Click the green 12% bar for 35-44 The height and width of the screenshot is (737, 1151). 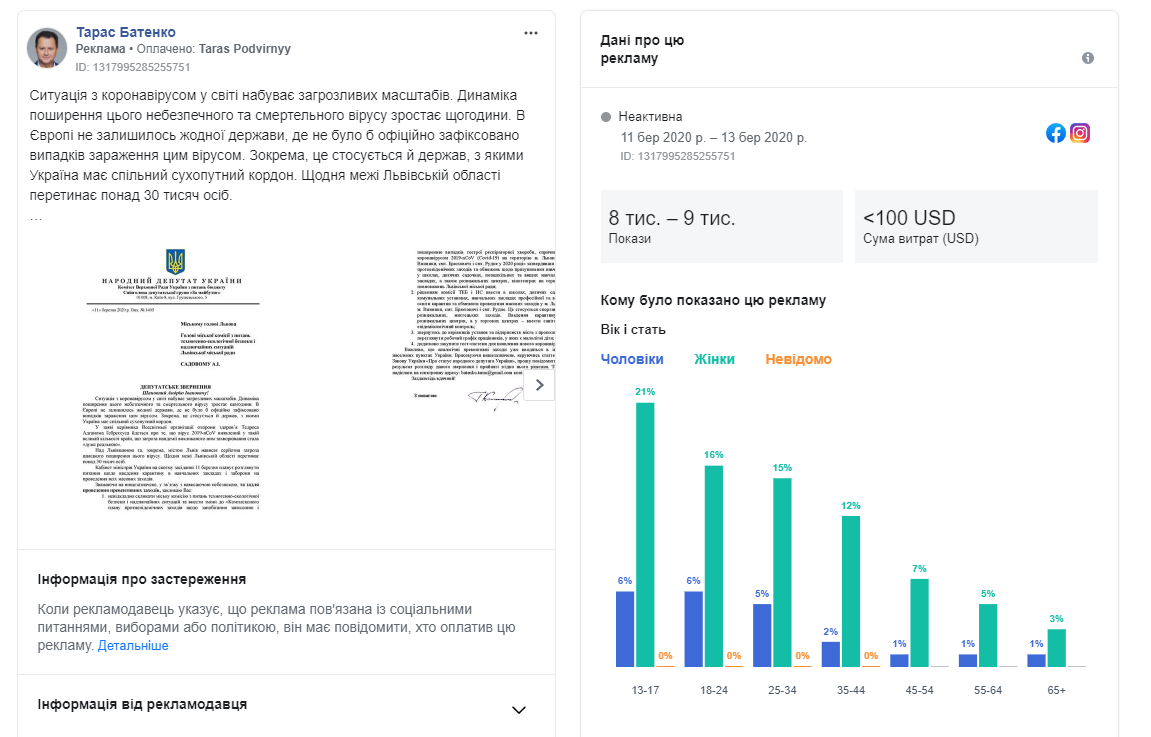(x=851, y=591)
